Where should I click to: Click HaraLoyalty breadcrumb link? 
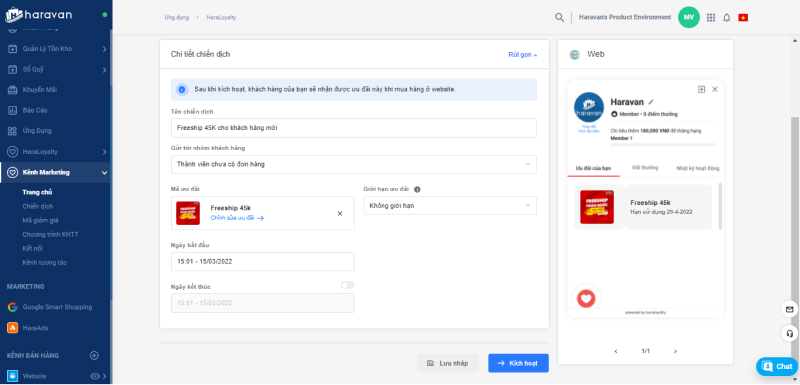coord(221,17)
